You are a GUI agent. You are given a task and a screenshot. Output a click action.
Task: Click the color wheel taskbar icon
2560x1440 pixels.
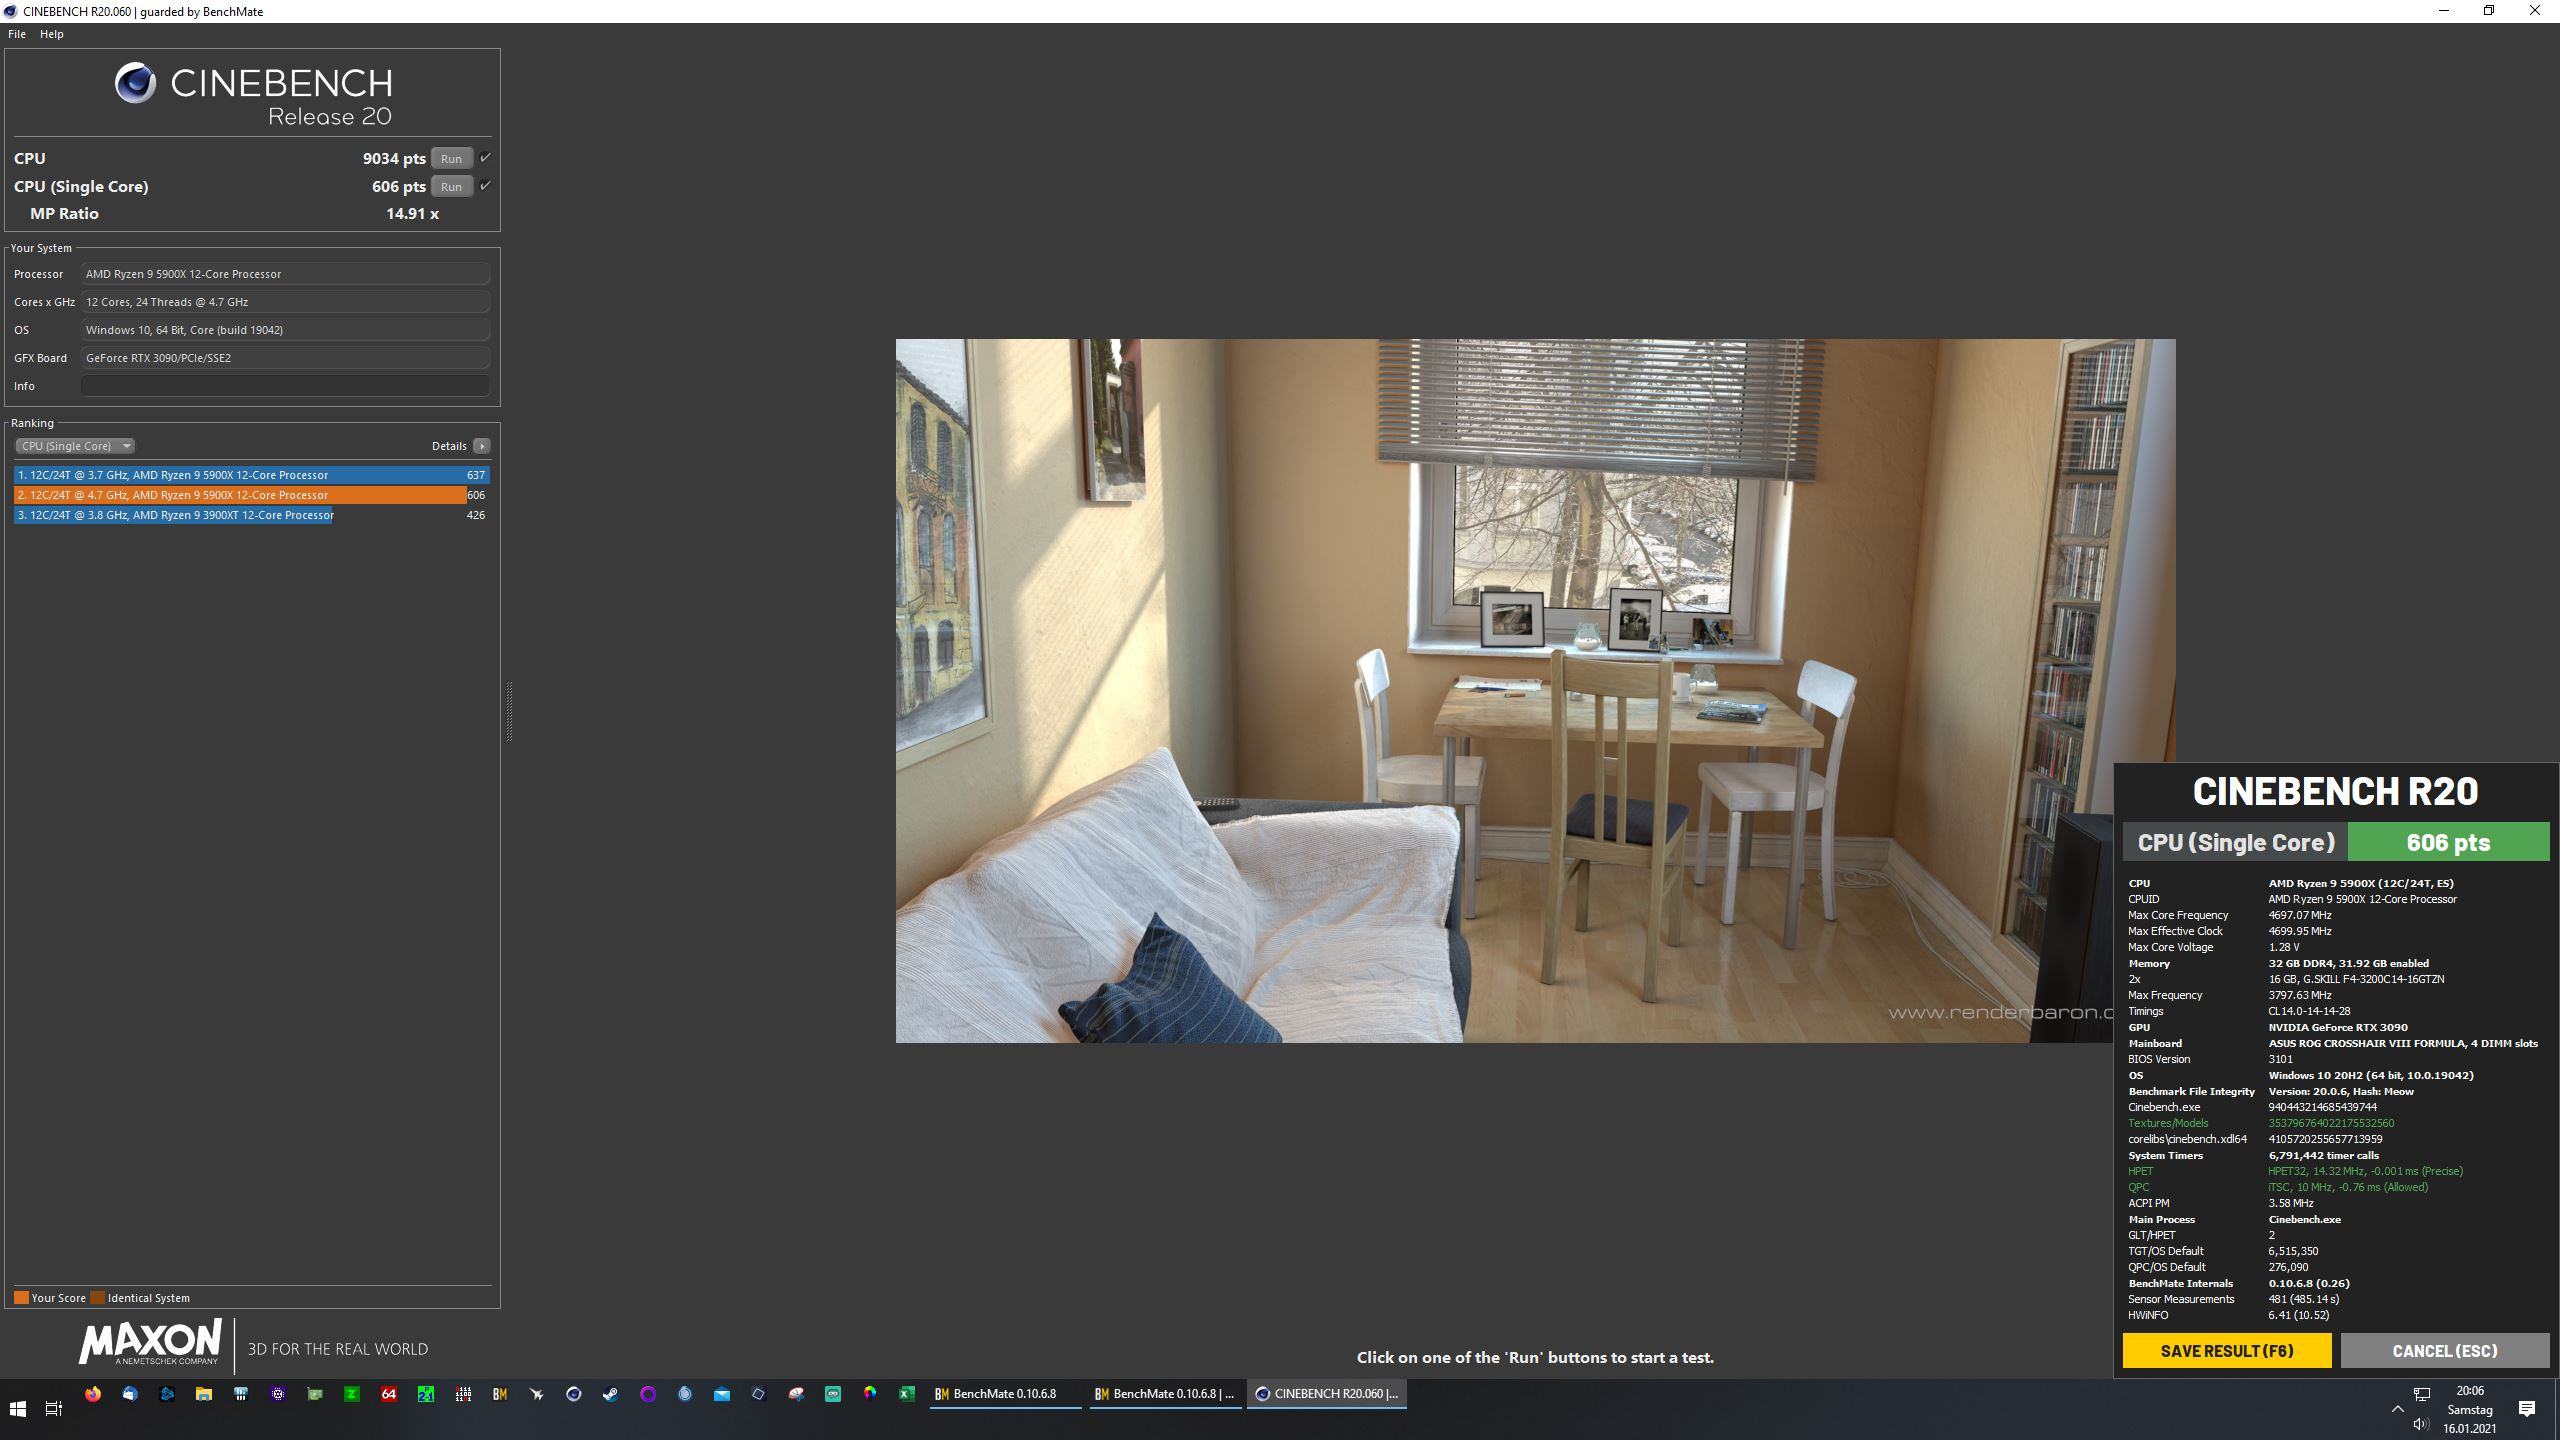[x=870, y=1394]
